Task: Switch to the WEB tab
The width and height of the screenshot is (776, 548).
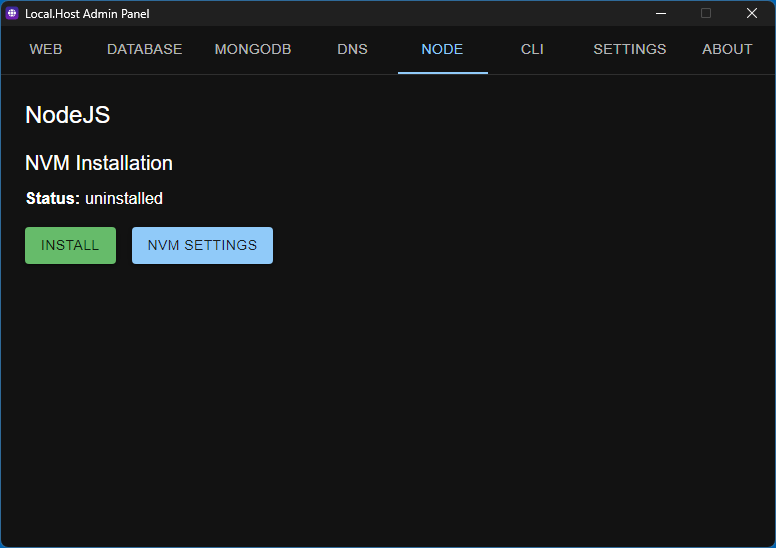Action: 46,50
